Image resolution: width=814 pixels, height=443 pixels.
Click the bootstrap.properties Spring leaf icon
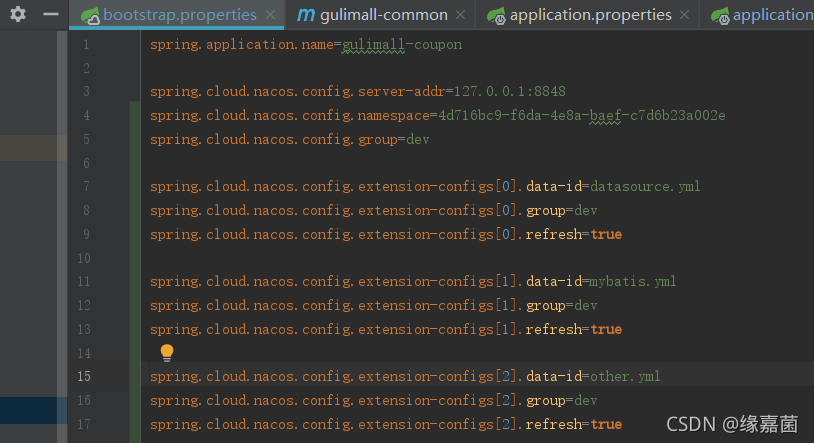(90, 16)
